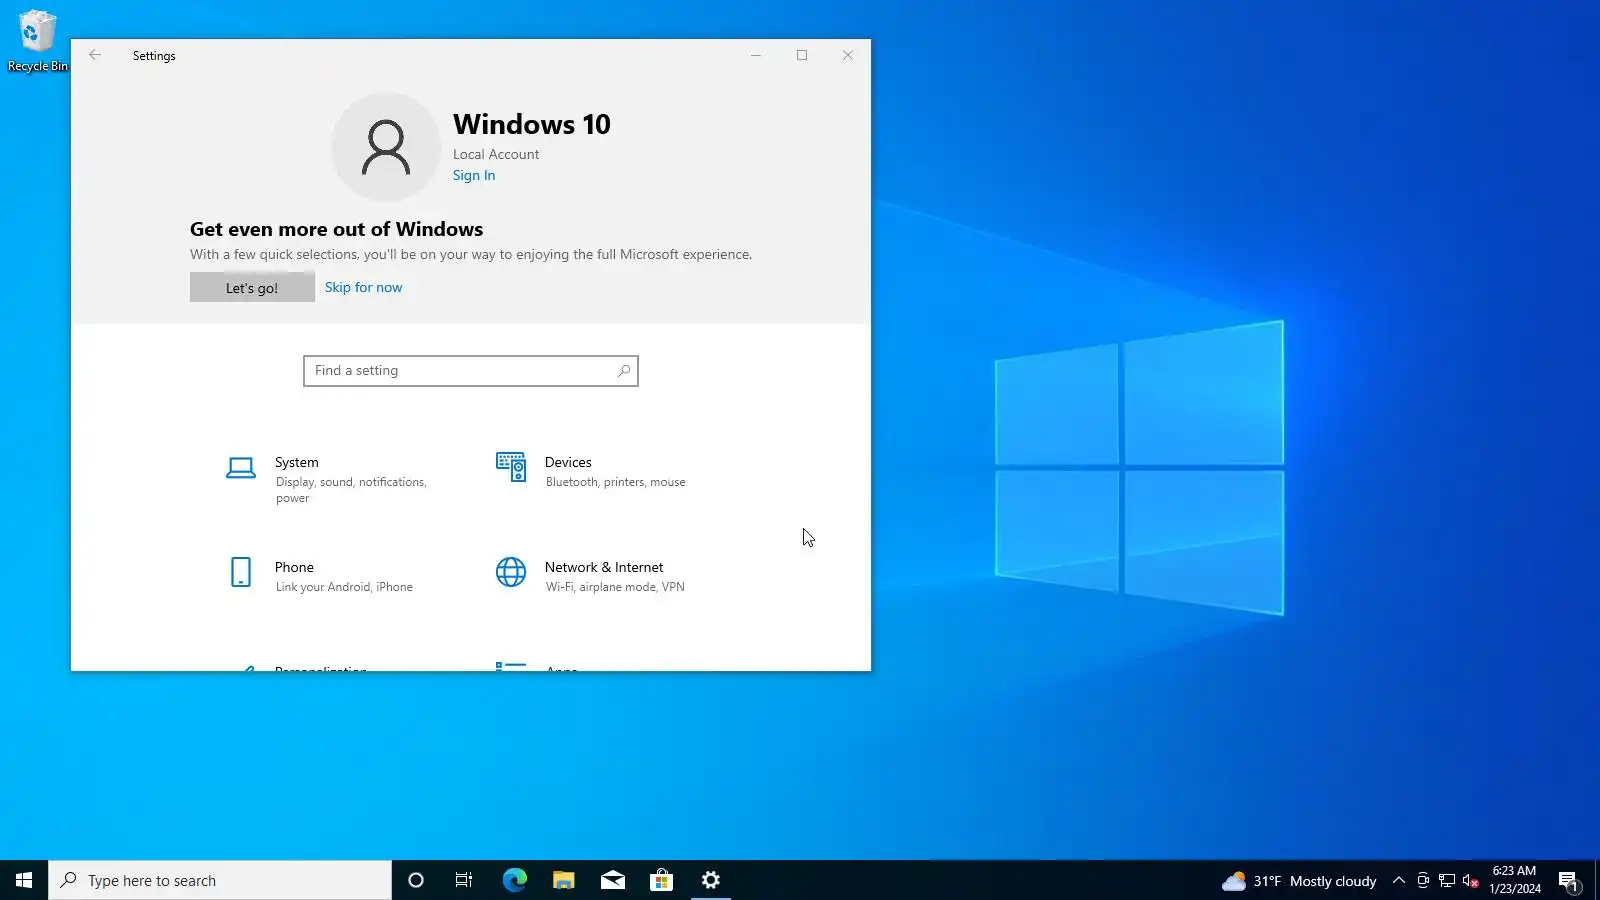Click the Meet Now tray icon
This screenshot has width=1600, height=900.
pos(1423,881)
